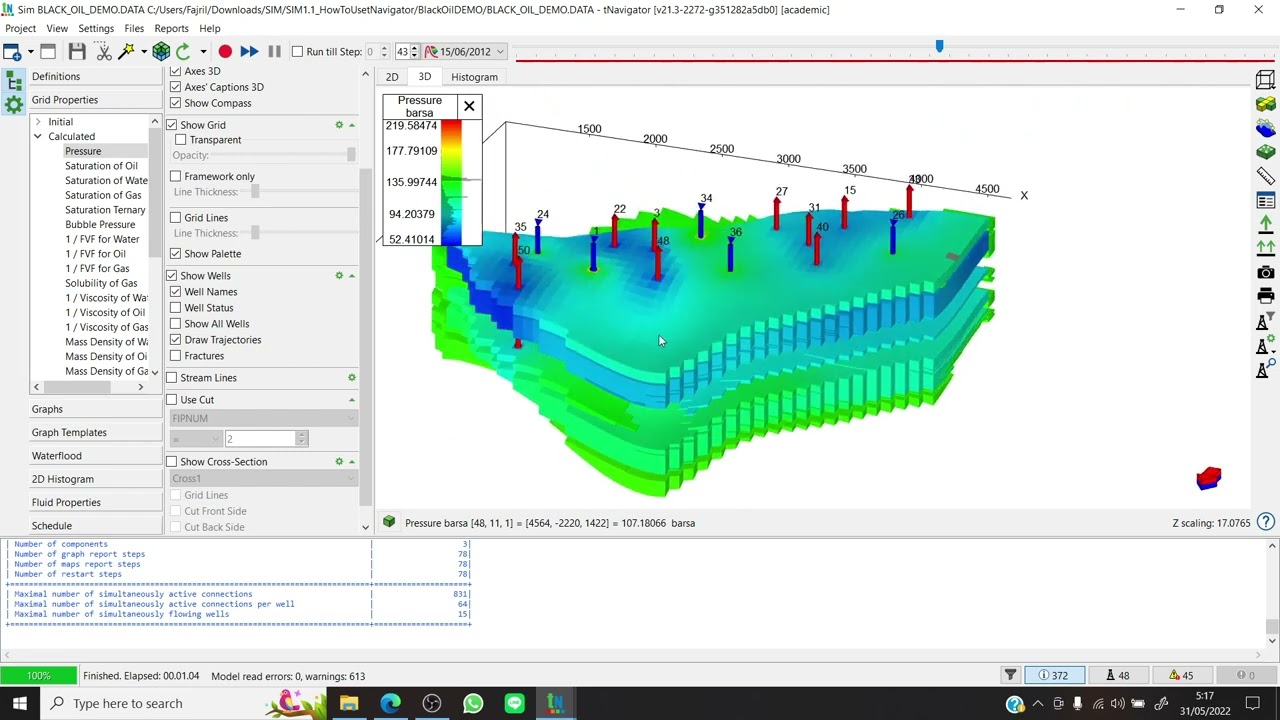Collapse the Show Cross-Section section arrow
Screen dimensions: 1280x720
352,462
